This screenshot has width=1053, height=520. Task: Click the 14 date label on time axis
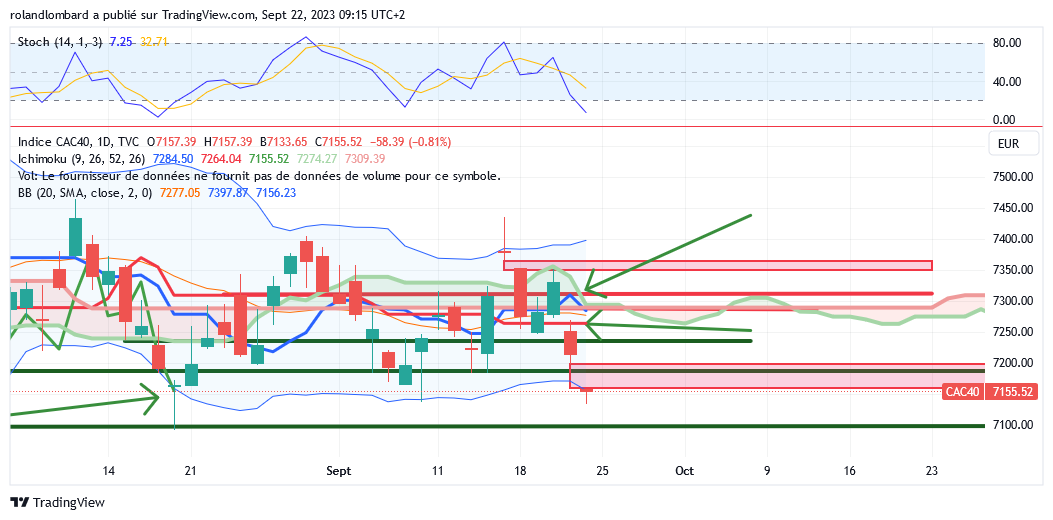109,469
